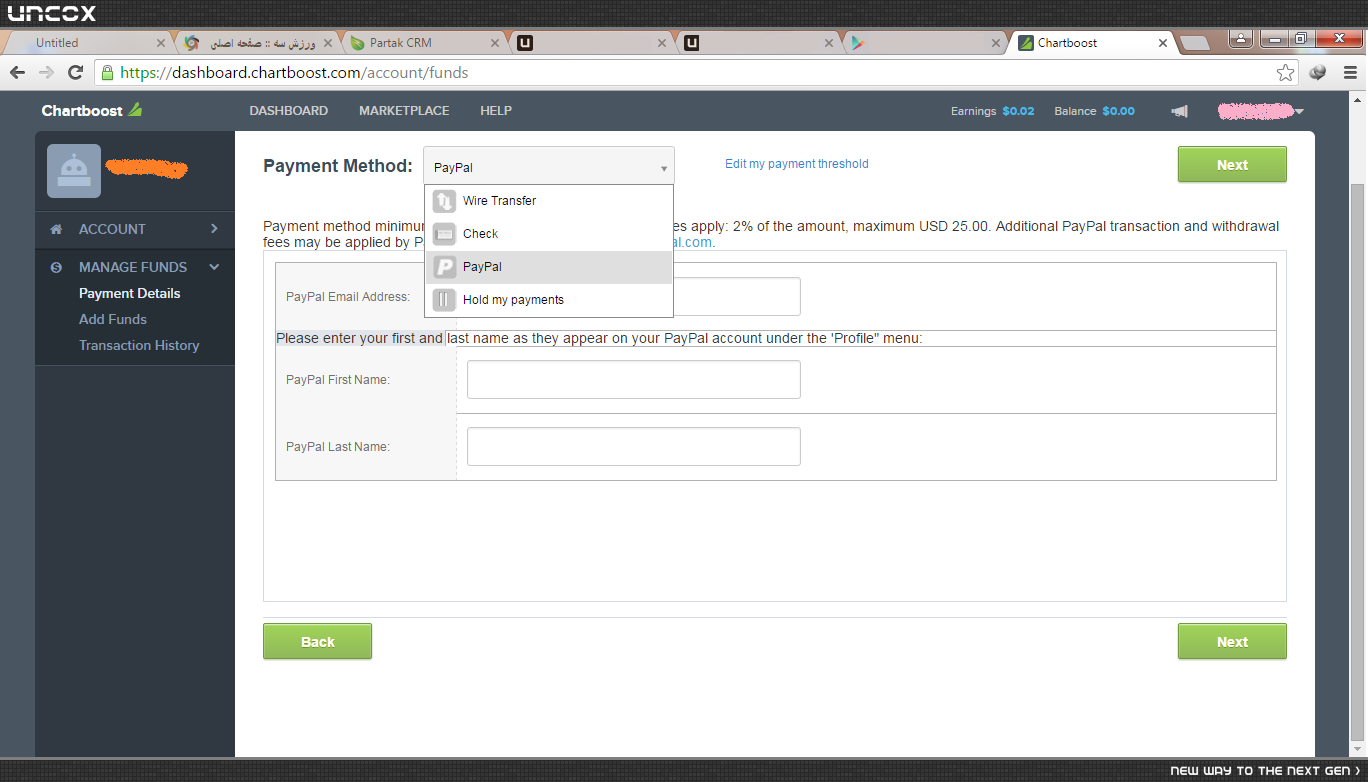Click the green Back button
The image size is (1368, 782).
tap(317, 642)
